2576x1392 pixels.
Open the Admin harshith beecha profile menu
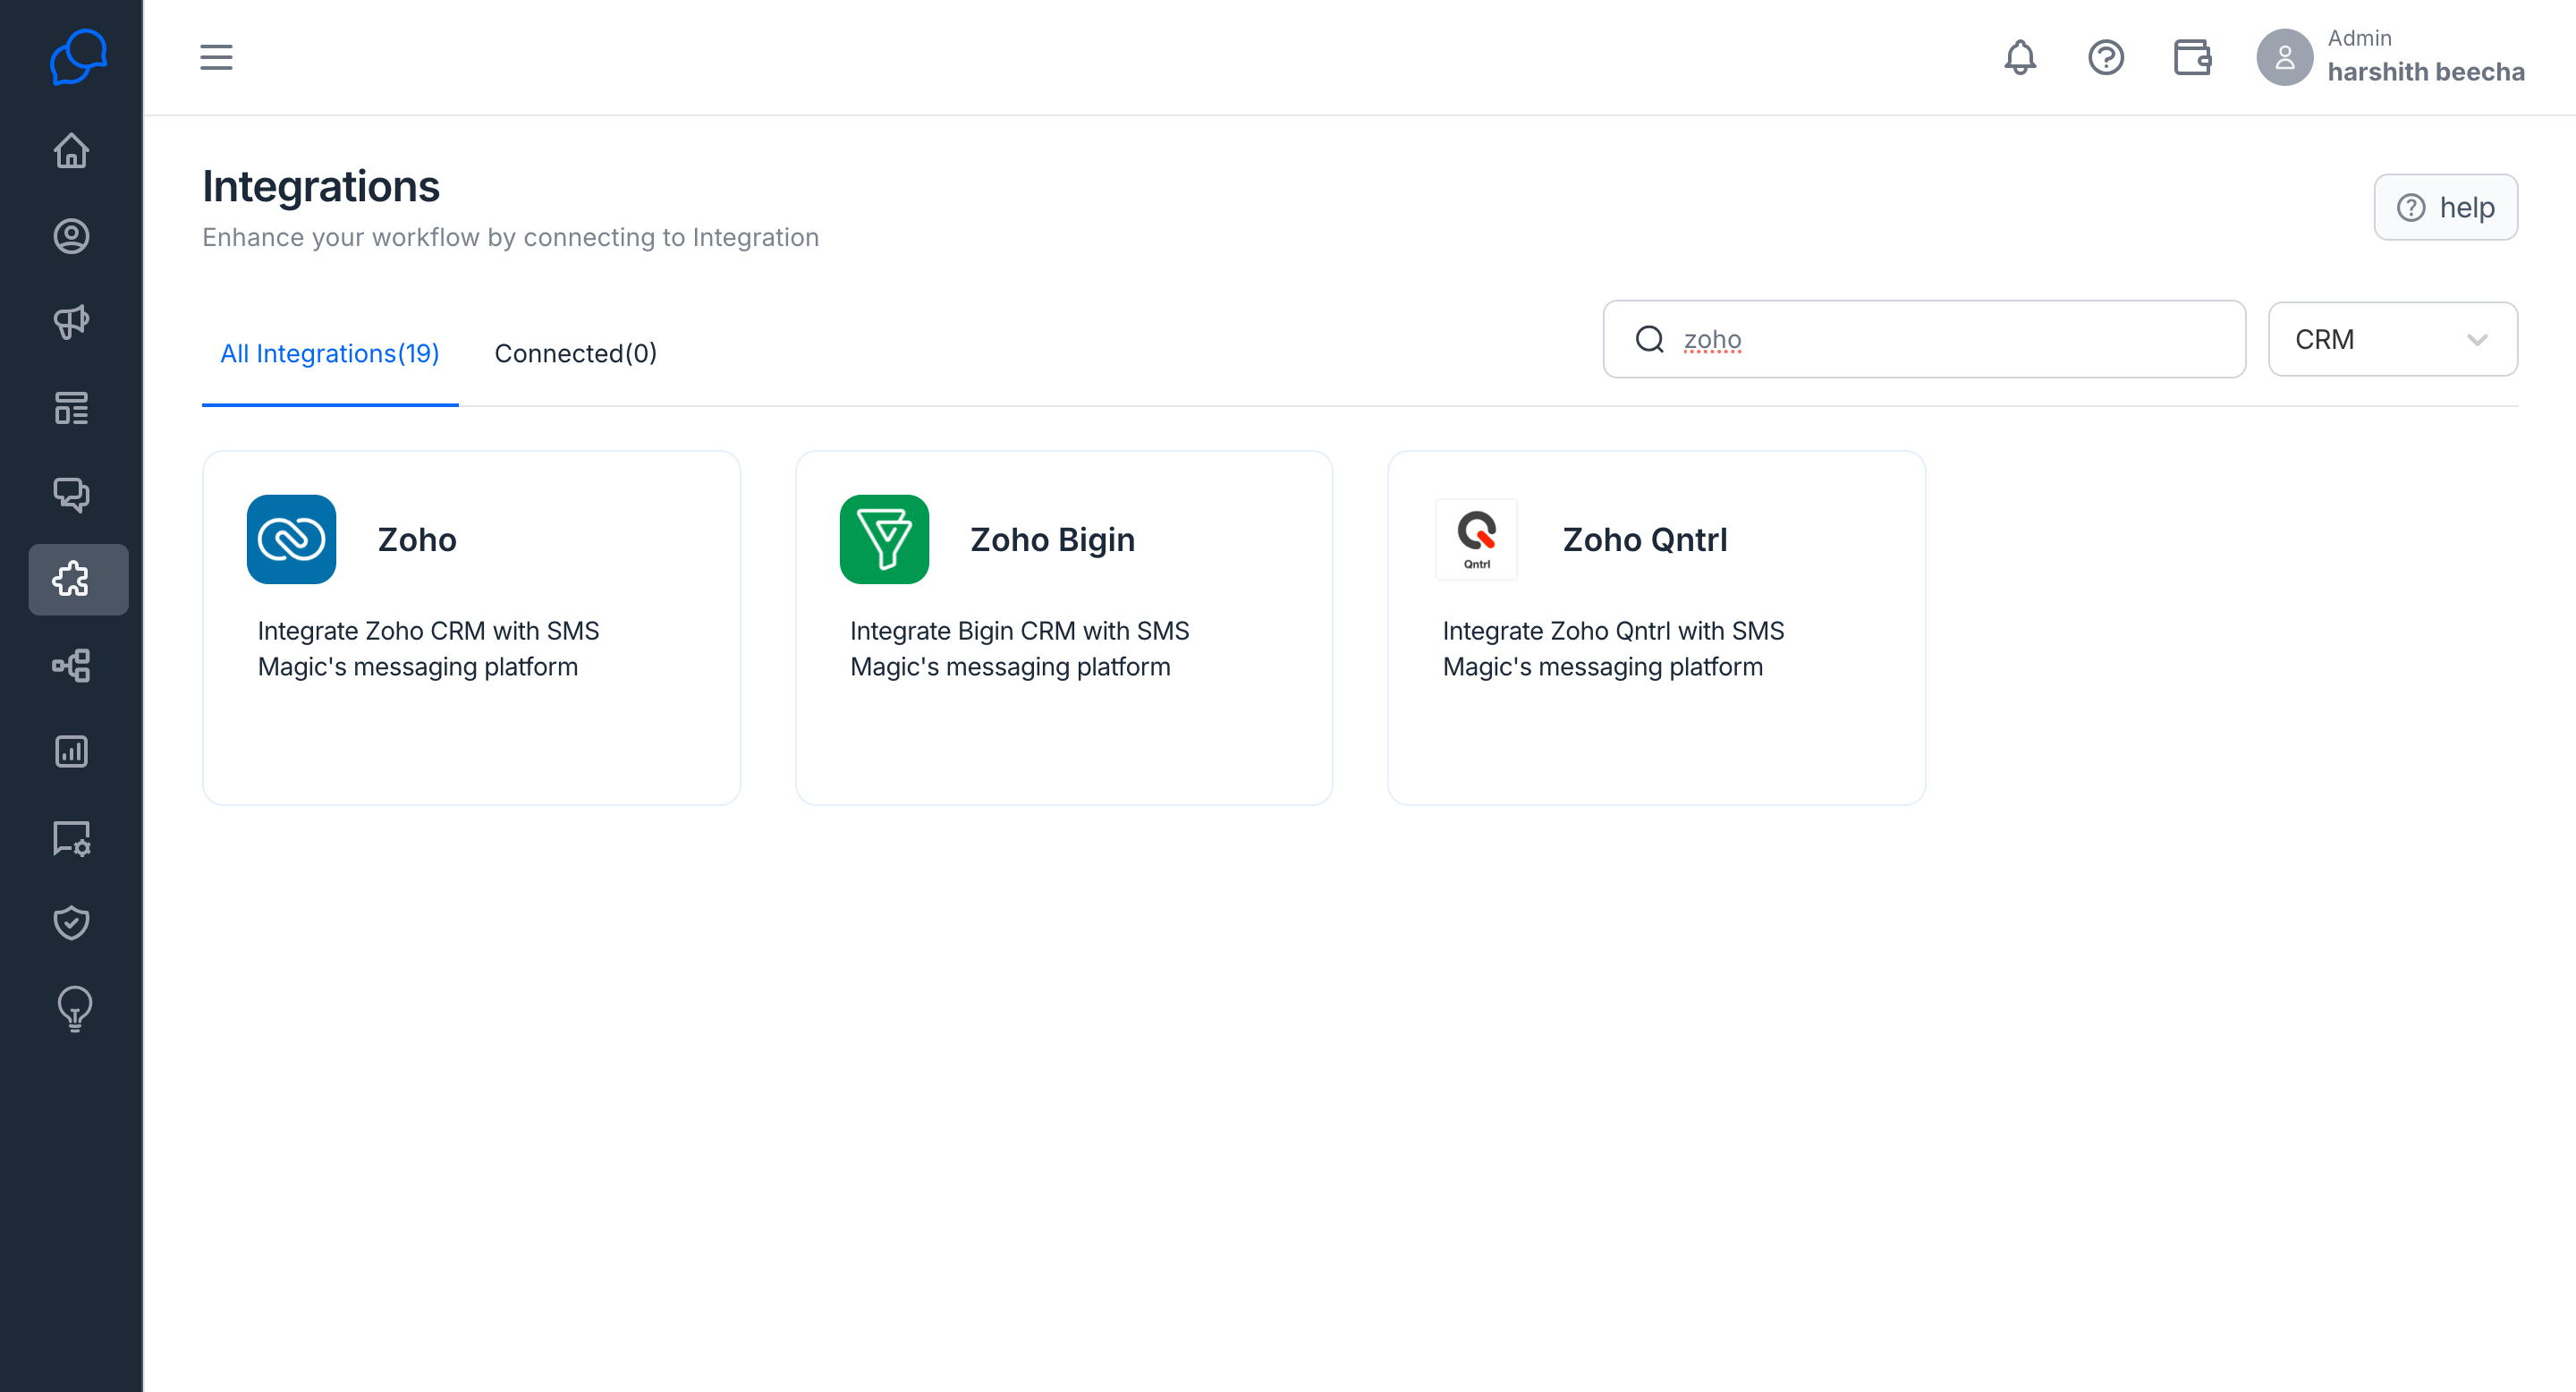2390,57
